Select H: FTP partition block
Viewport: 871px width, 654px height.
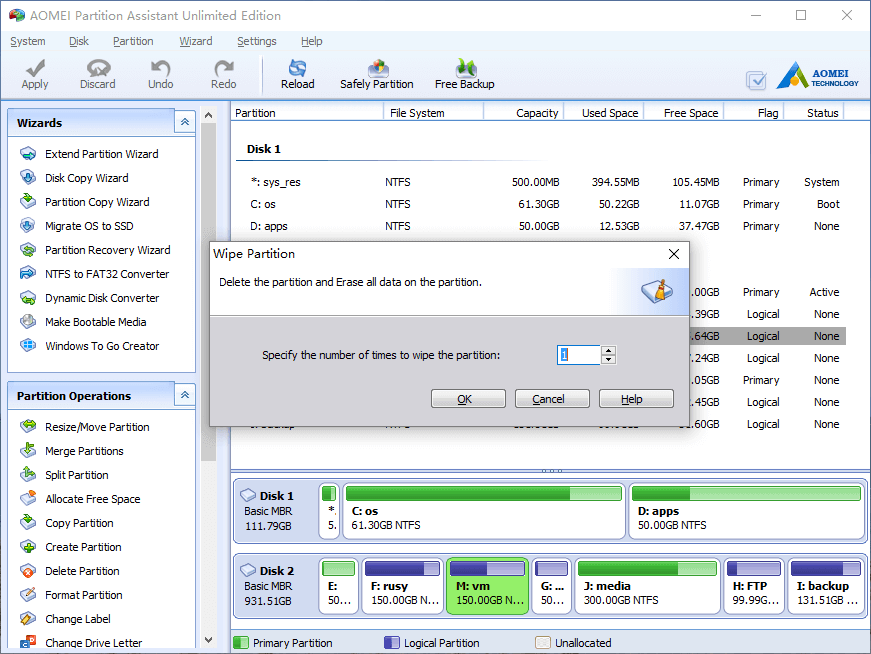click(x=754, y=586)
